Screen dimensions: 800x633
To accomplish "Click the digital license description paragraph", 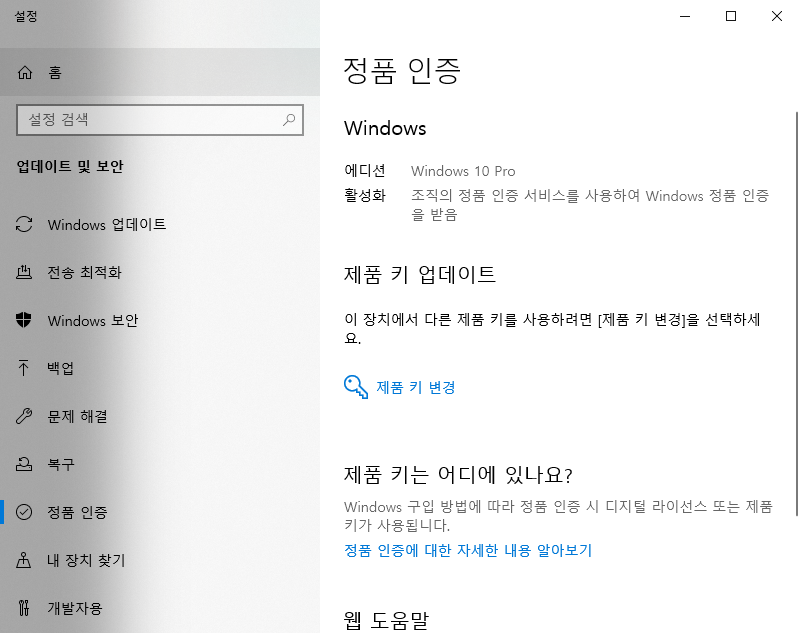I will (x=558, y=516).
